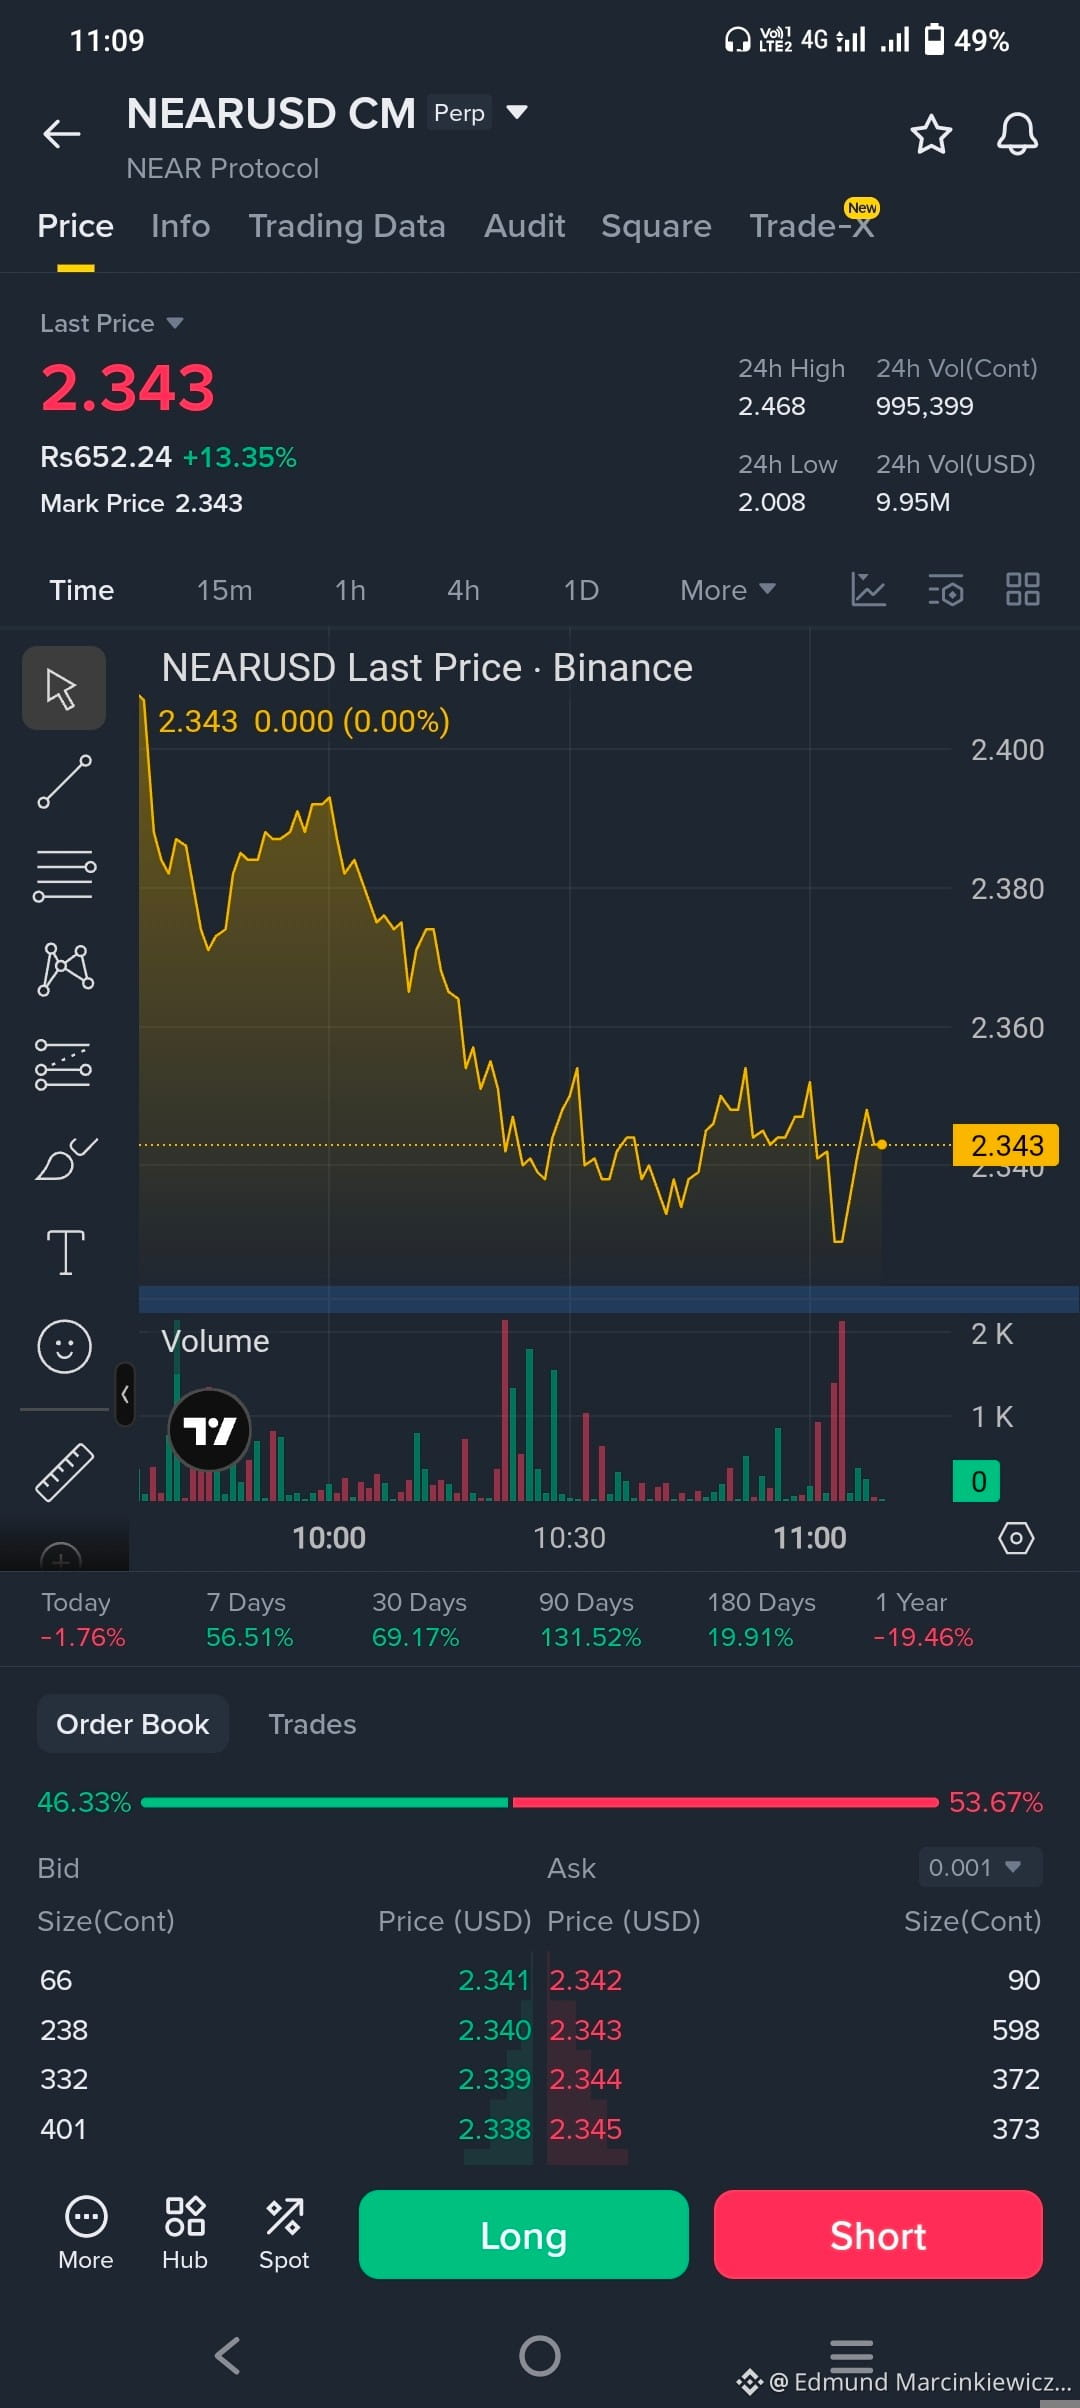Image resolution: width=1080 pixels, height=2408 pixels.
Task: Open the Square tab
Action: [656, 226]
